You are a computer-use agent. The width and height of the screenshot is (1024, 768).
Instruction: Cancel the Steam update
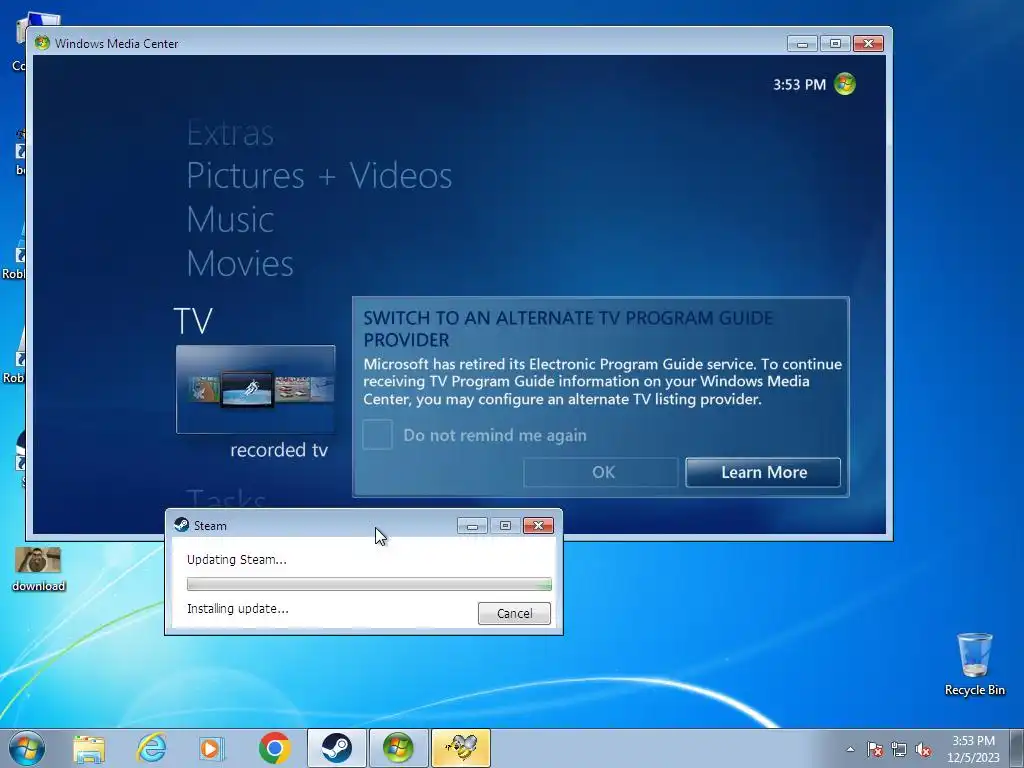(514, 613)
